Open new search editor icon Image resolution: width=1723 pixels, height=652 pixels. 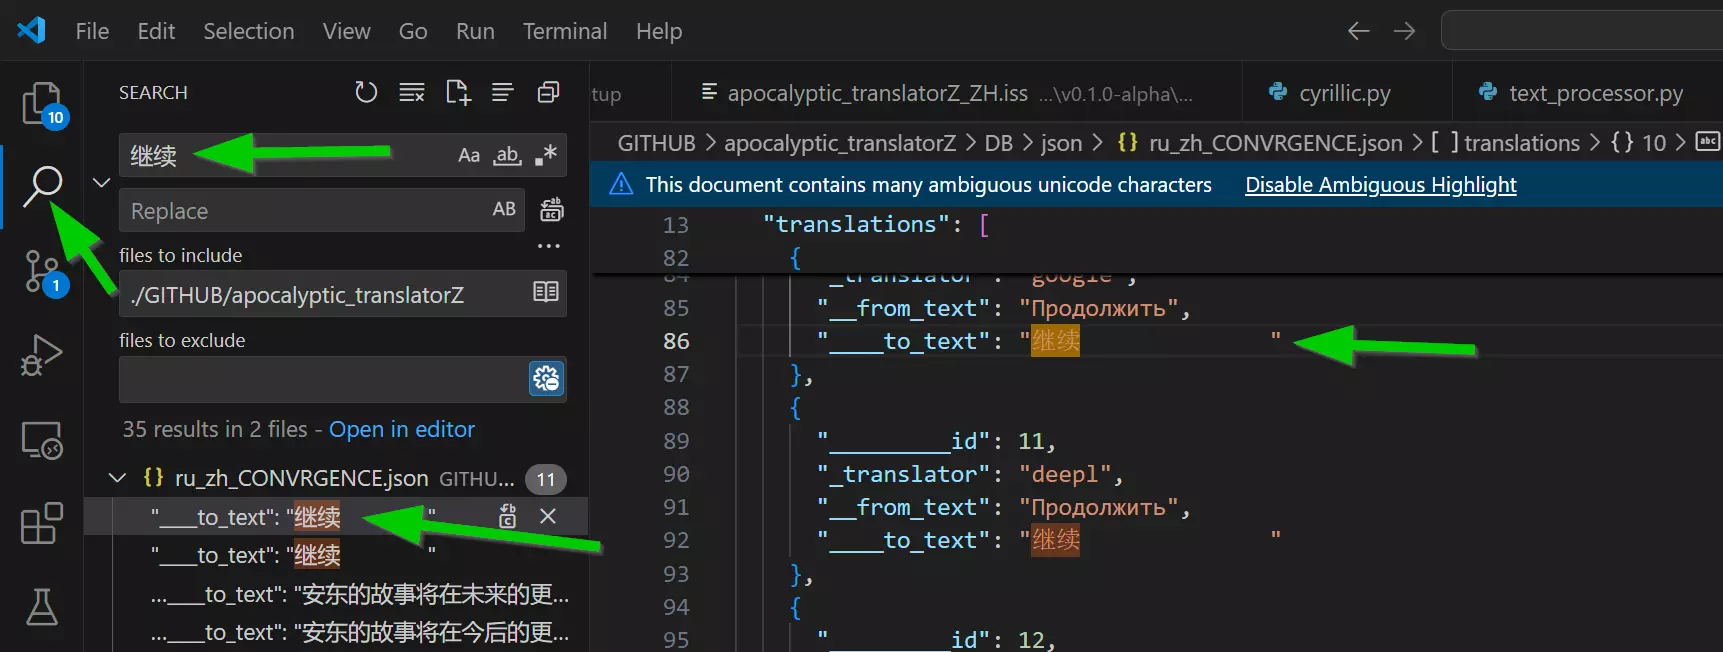tap(458, 93)
